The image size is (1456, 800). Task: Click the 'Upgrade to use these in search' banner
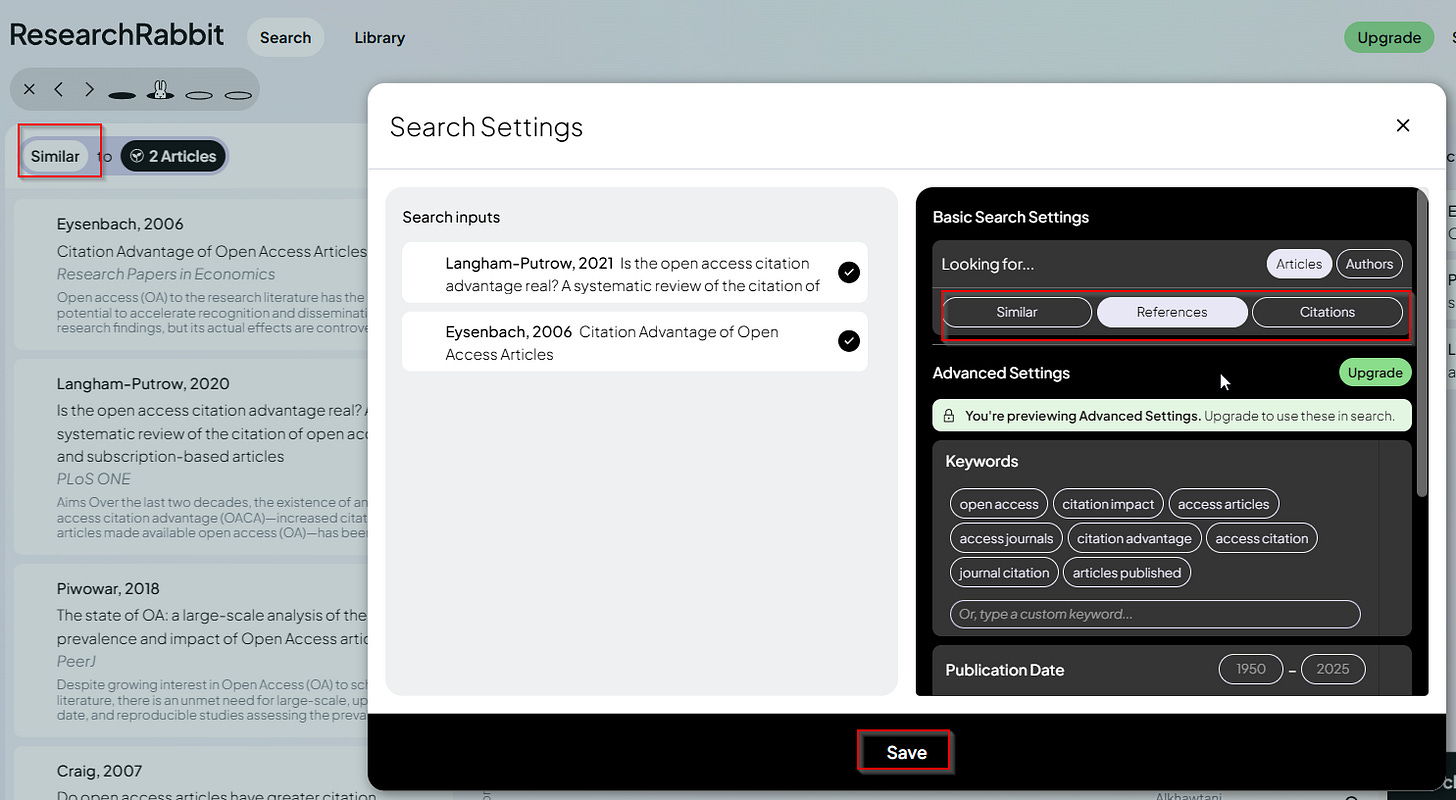[1171, 415]
